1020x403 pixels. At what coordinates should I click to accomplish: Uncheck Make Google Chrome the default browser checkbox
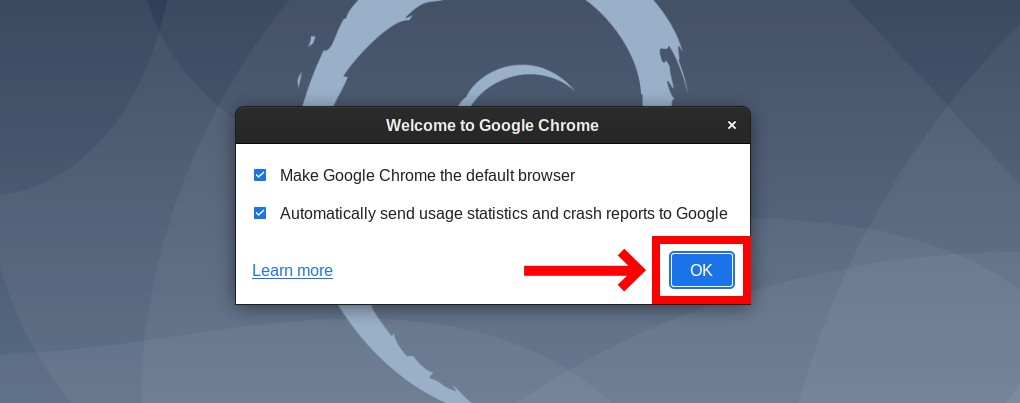(260, 176)
